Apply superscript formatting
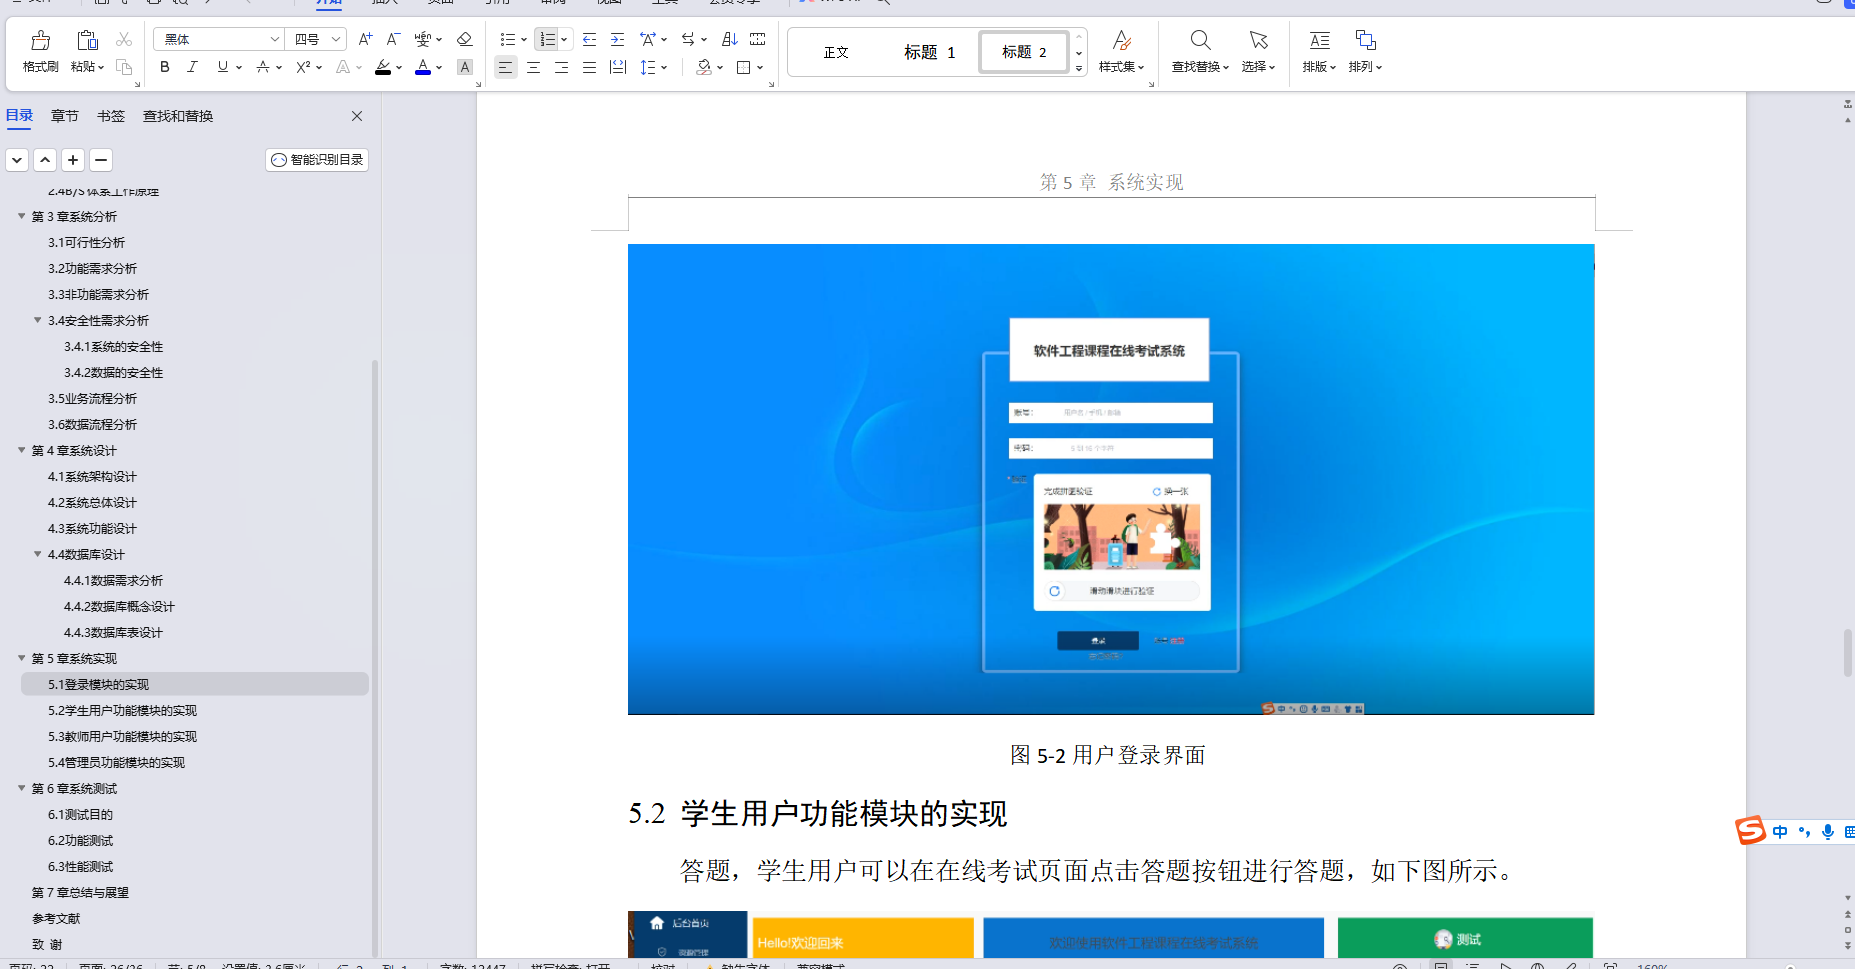The height and width of the screenshot is (969, 1855). 302,68
